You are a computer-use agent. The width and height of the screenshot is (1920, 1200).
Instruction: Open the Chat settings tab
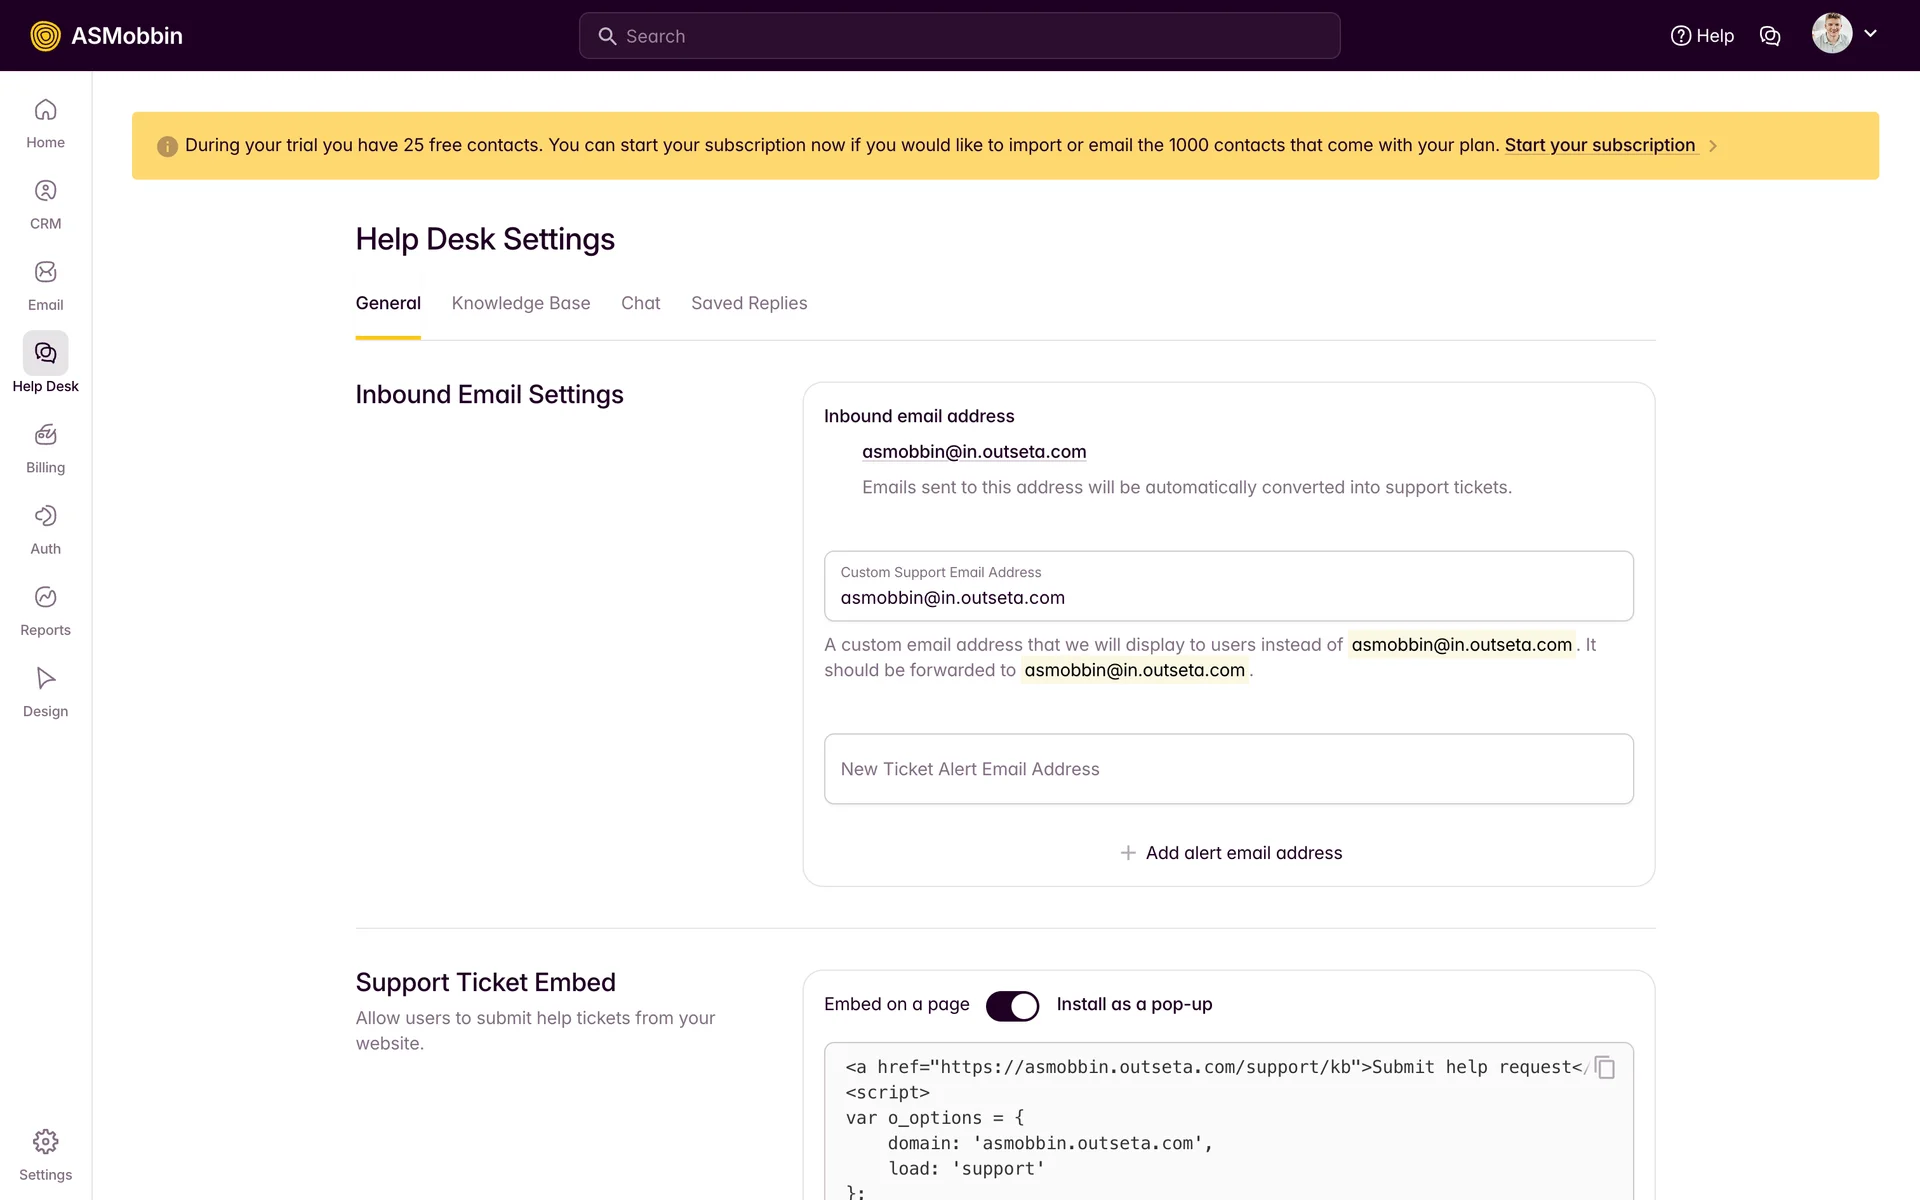coord(640,303)
